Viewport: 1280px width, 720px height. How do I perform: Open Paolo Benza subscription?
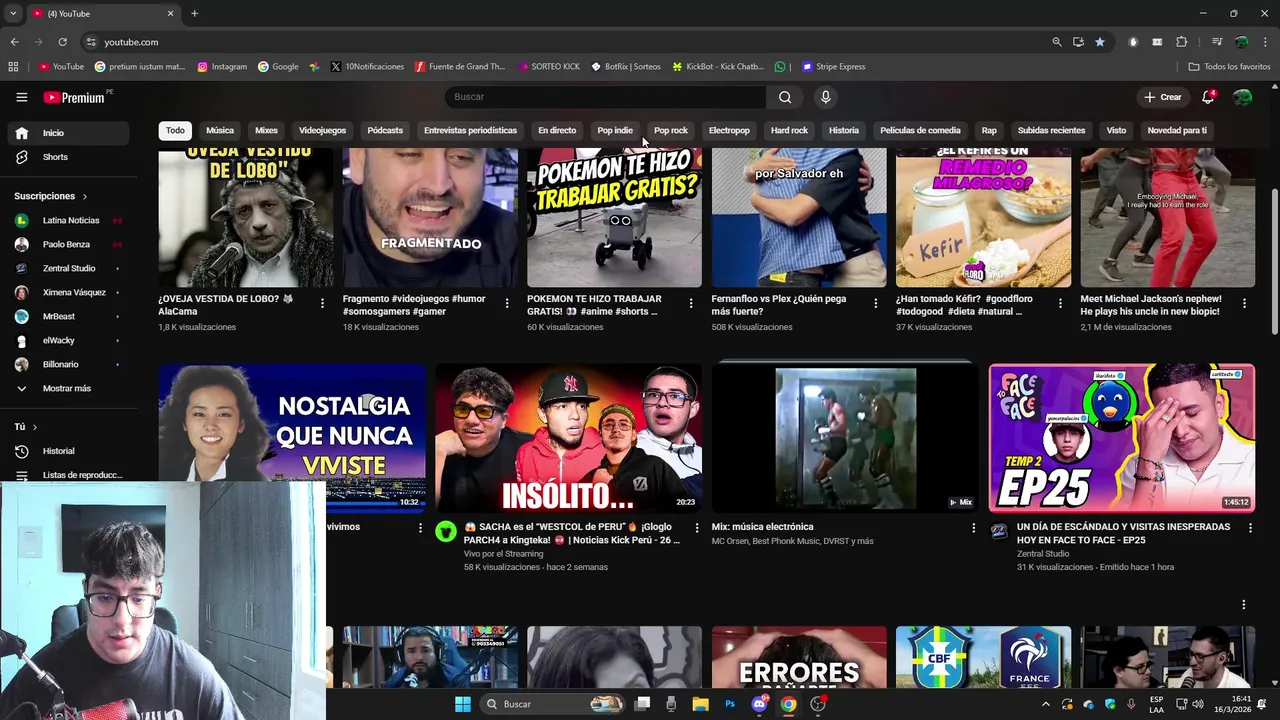coord(69,244)
